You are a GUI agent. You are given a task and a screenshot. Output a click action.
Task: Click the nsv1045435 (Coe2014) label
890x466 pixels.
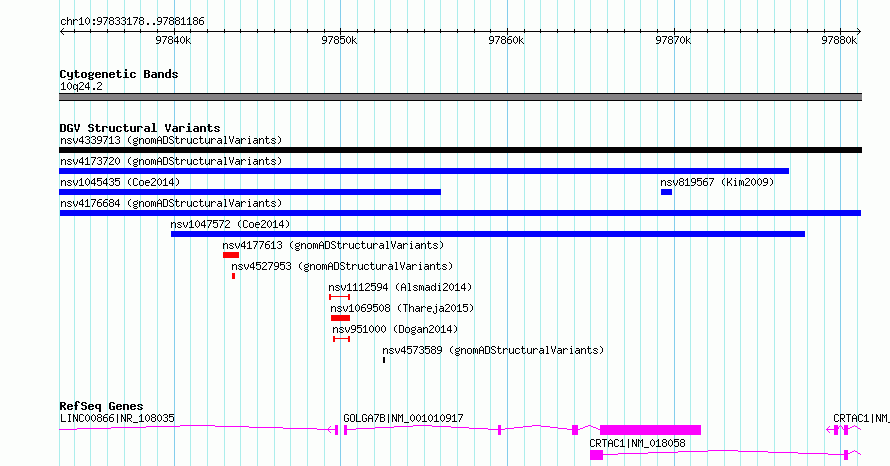pyautogui.click(x=120, y=182)
